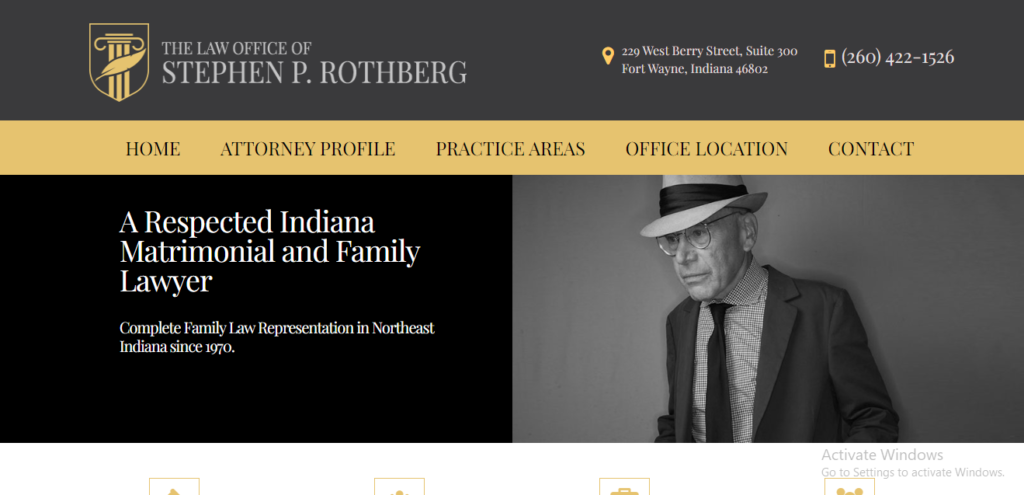
Task: Click the icon box left of the briefcase
Action: tap(399, 487)
